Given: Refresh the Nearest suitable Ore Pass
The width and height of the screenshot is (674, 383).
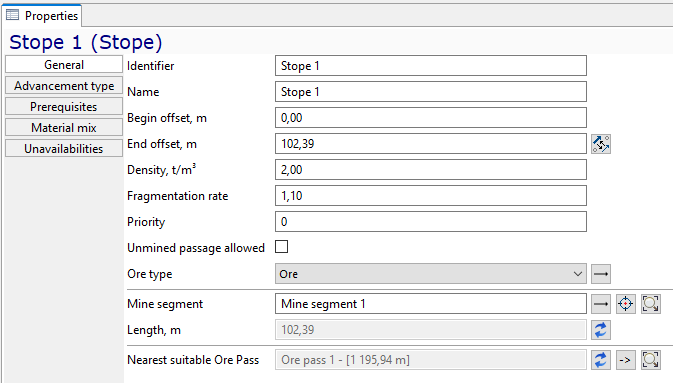Looking at the screenshot, I should click(x=600, y=360).
